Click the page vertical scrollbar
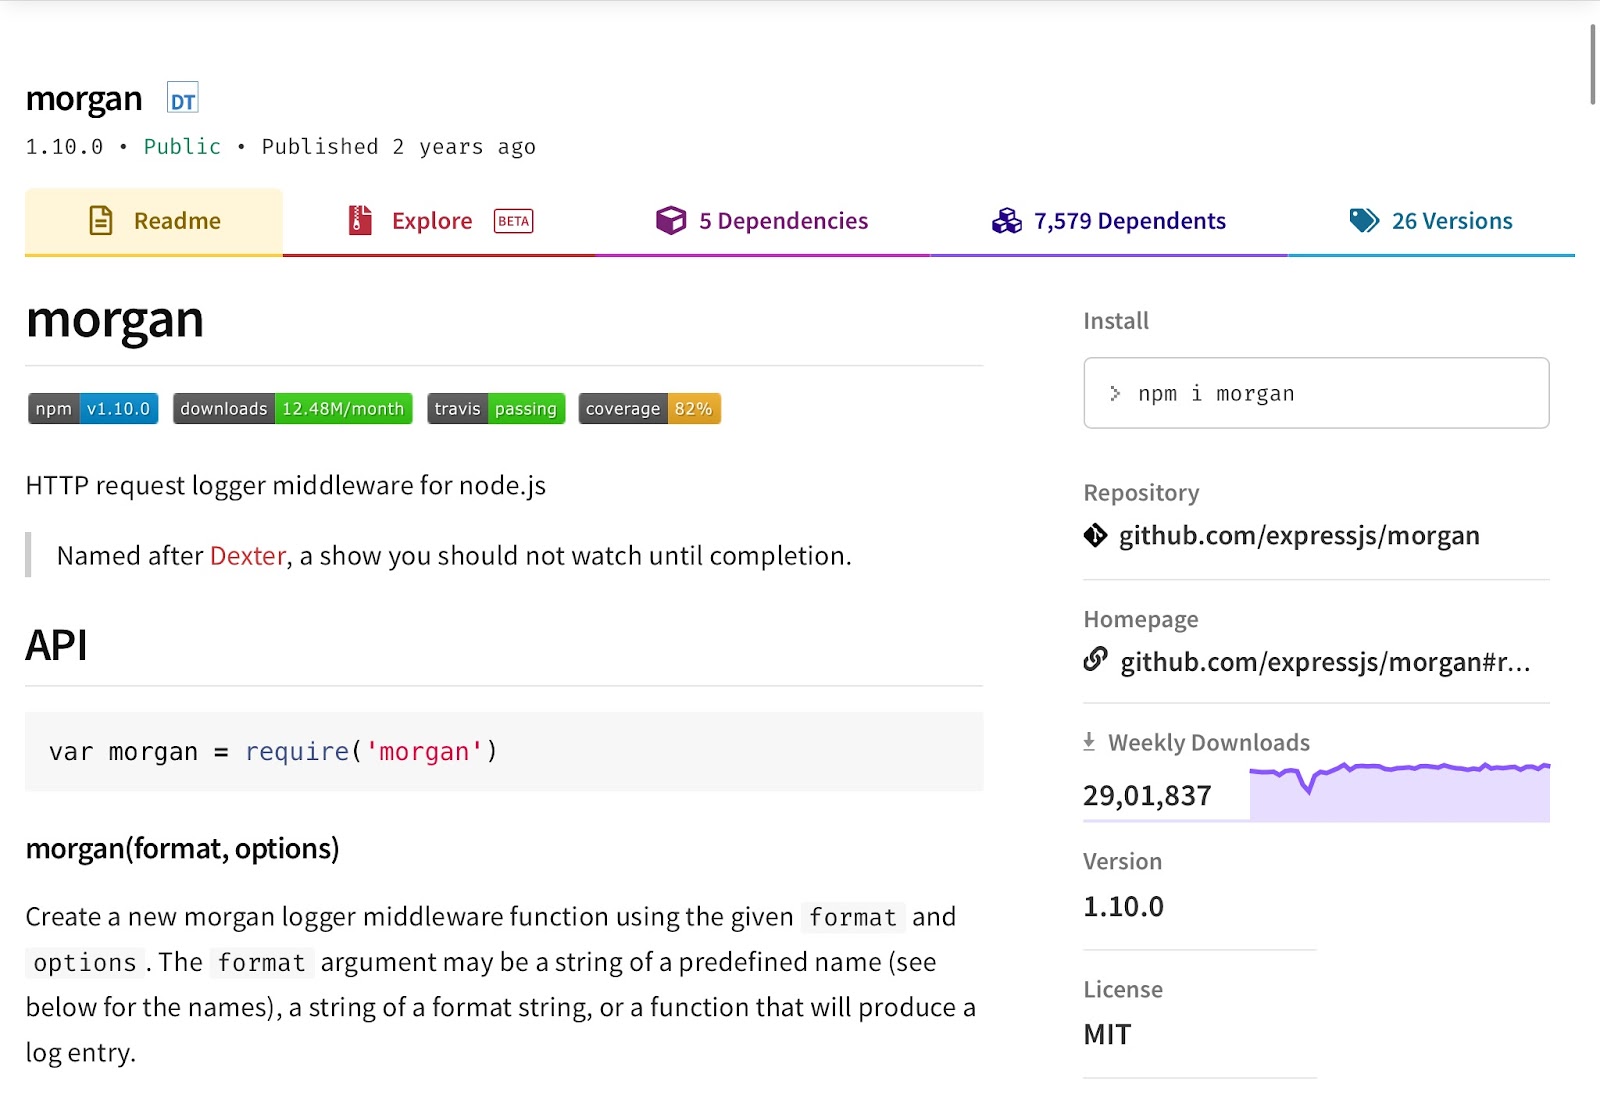The image size is (1600, 1103). click(x=1593, y=64)
